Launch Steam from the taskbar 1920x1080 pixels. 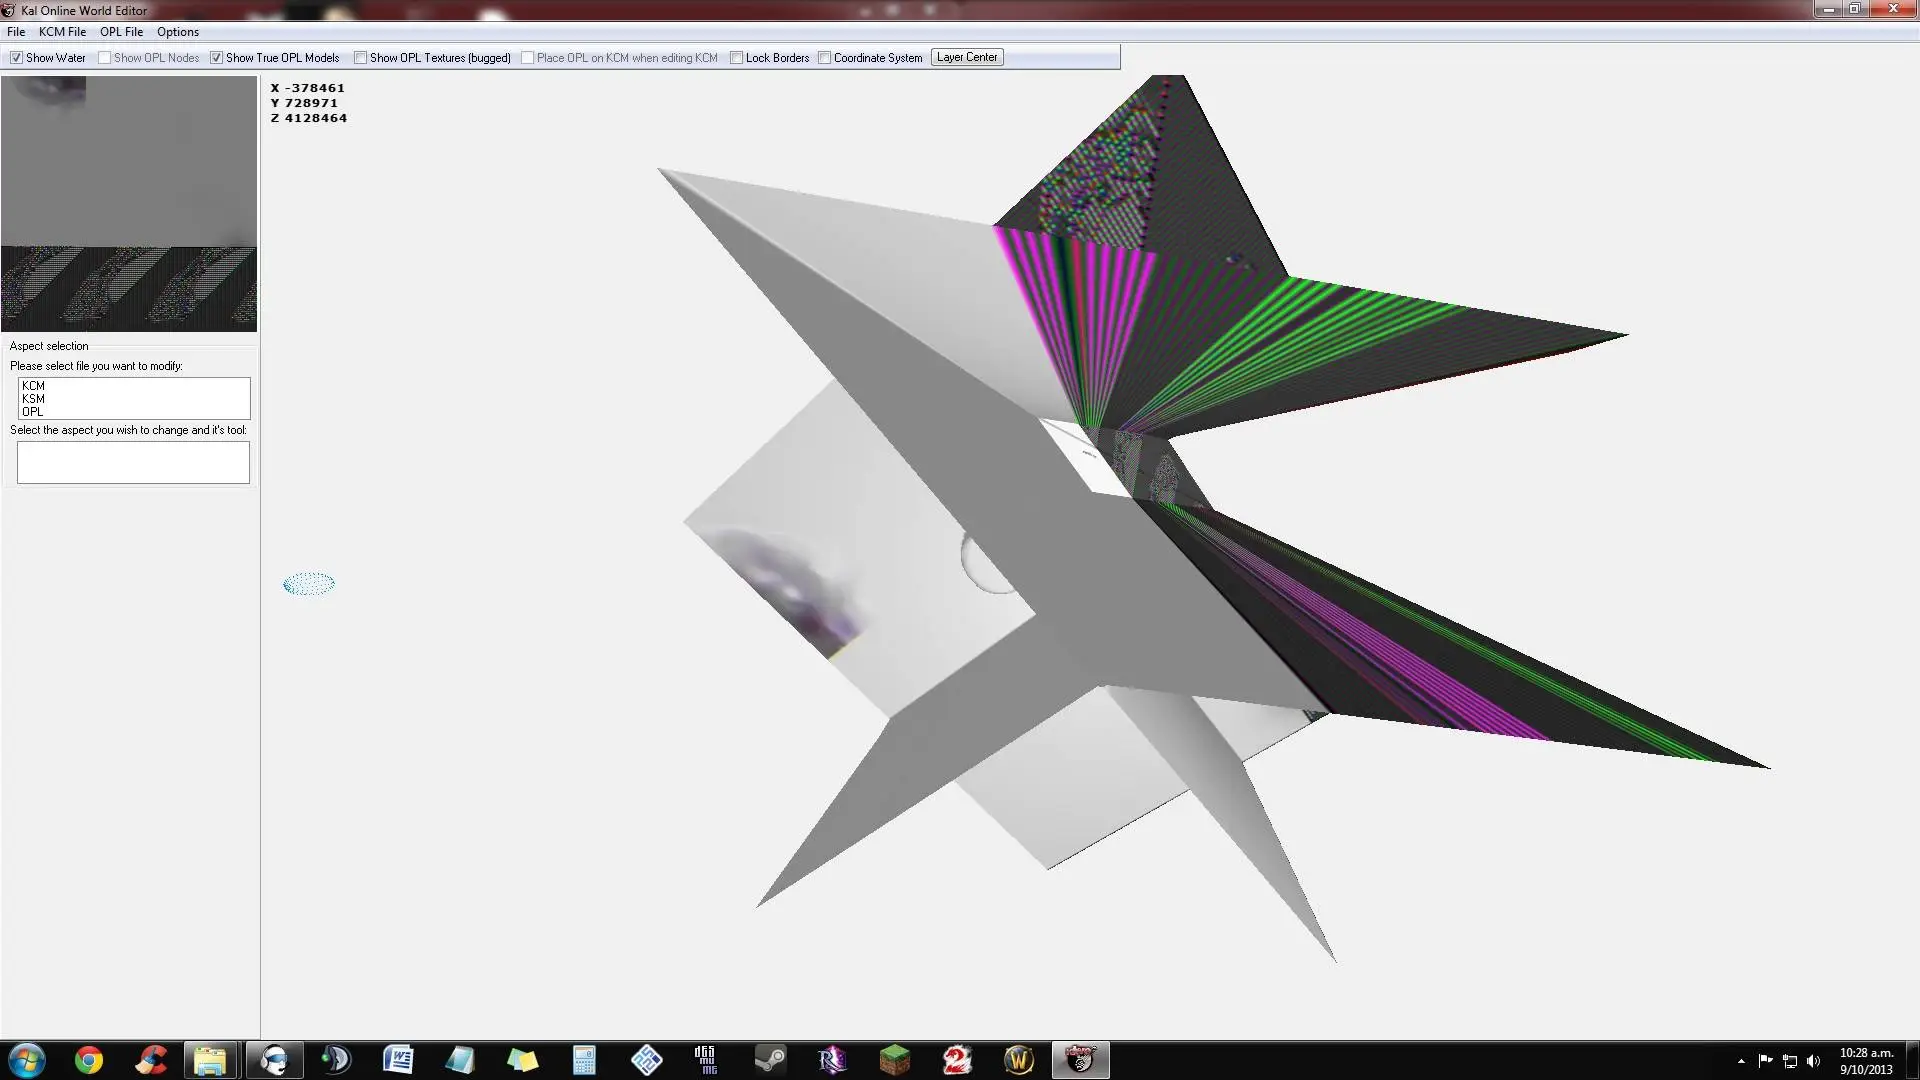click(x=770, y=1060)
